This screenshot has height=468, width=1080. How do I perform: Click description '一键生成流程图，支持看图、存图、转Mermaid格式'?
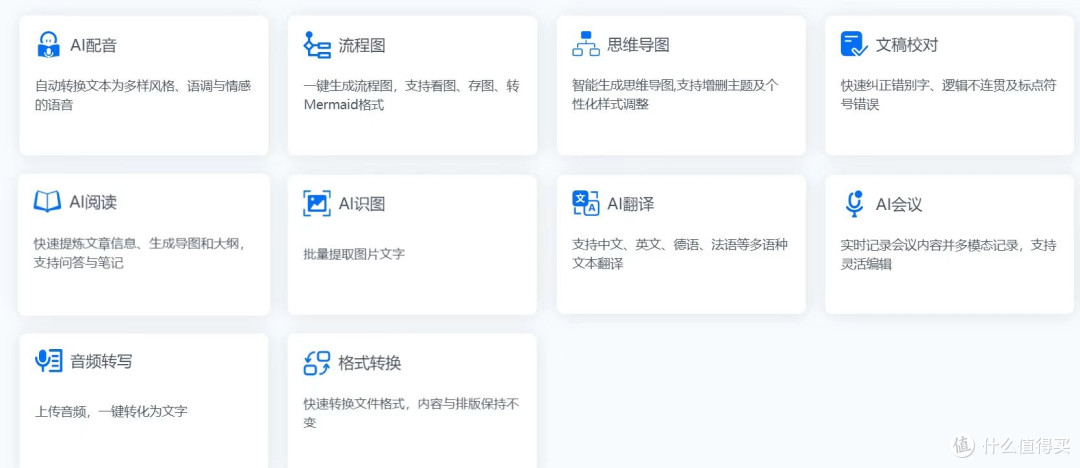(412, 96)
